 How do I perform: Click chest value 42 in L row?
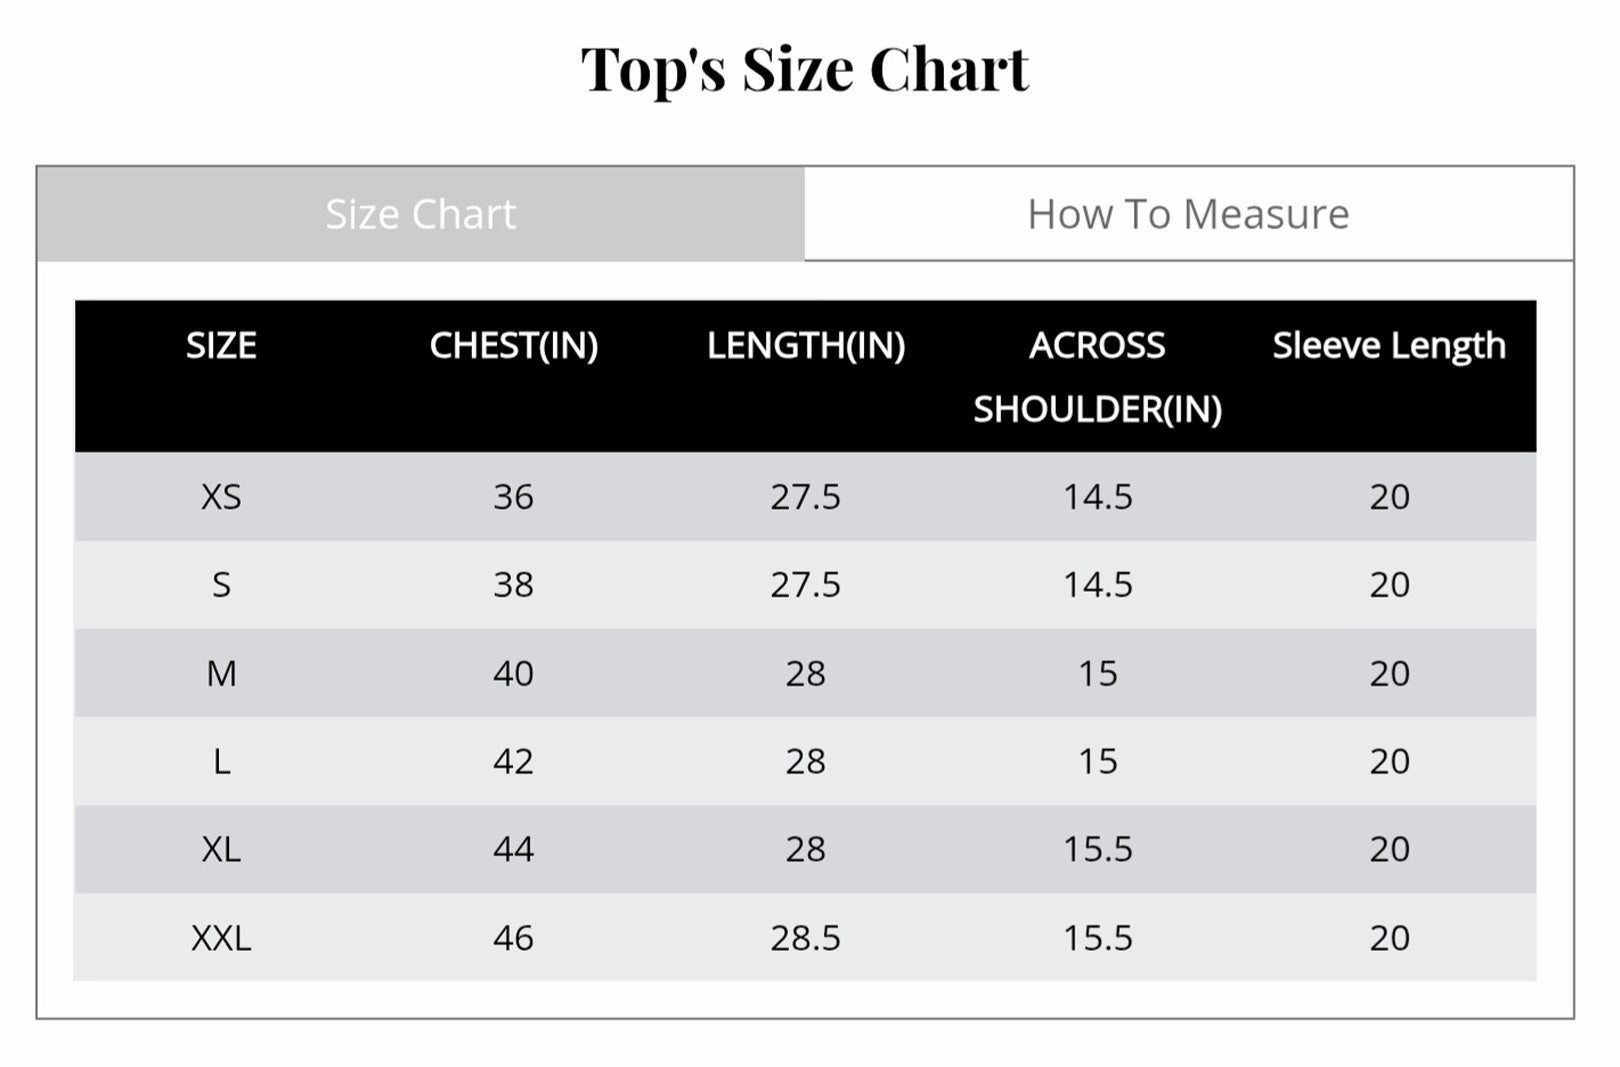513,762
